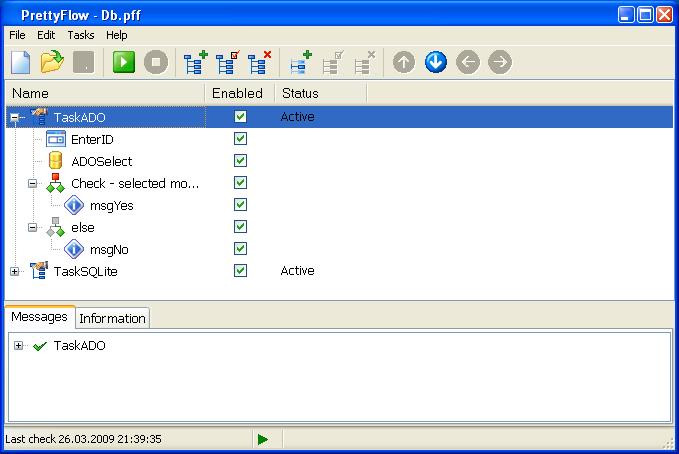679x454 pixels.
Task: Expand TaskADO in the Messages panel
Action: [x=18, y=346]
